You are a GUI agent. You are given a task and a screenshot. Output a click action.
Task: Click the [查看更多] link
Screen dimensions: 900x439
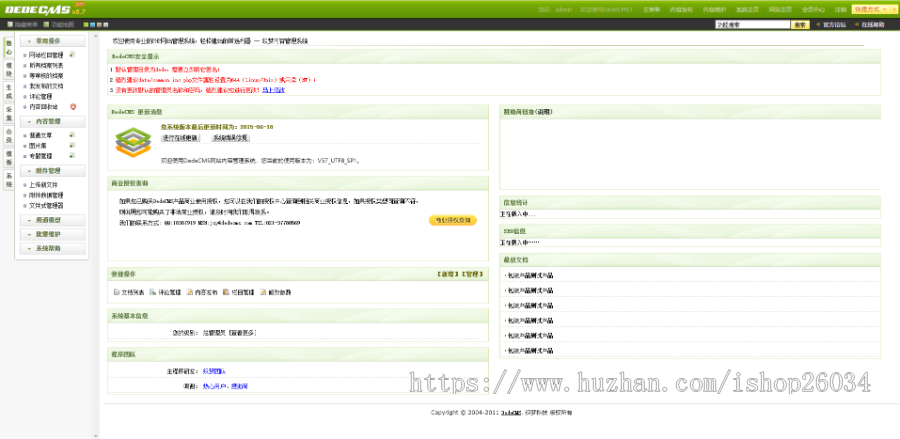(242, 333)
